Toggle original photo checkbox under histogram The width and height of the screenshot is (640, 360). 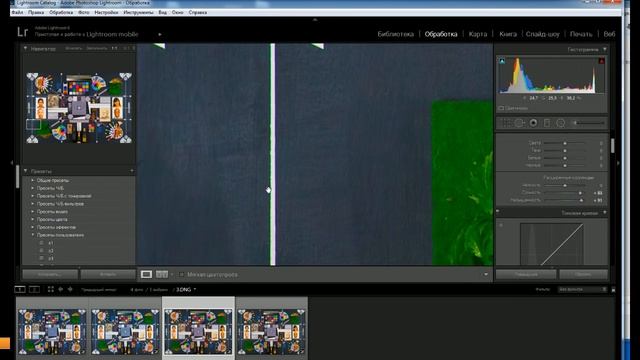coord(501,108)
